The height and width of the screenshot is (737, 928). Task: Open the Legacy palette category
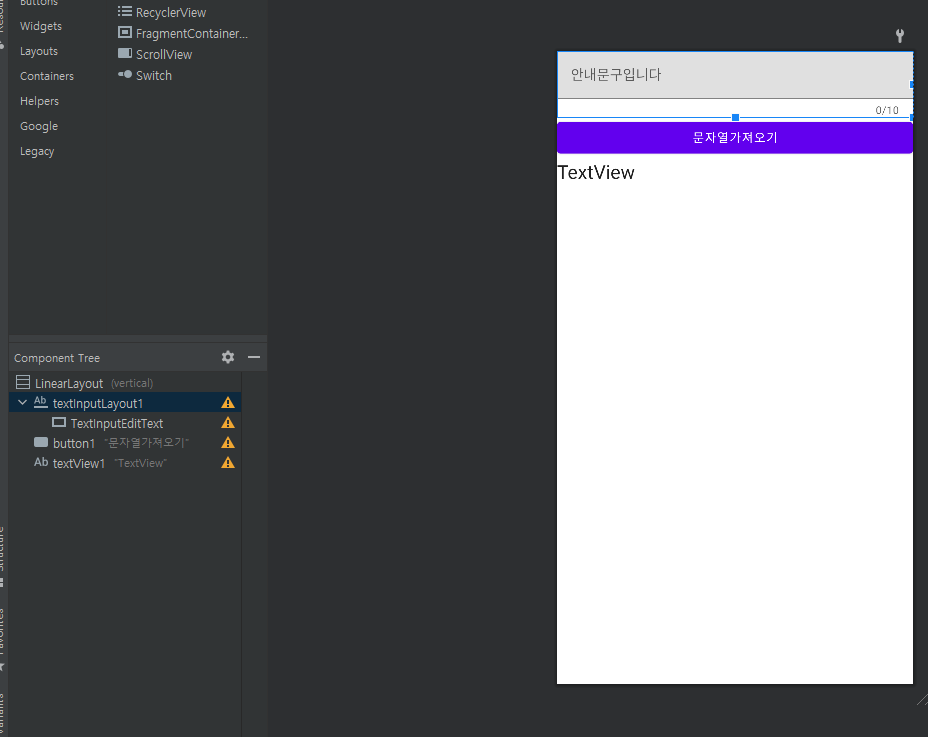tap(37, 151)
